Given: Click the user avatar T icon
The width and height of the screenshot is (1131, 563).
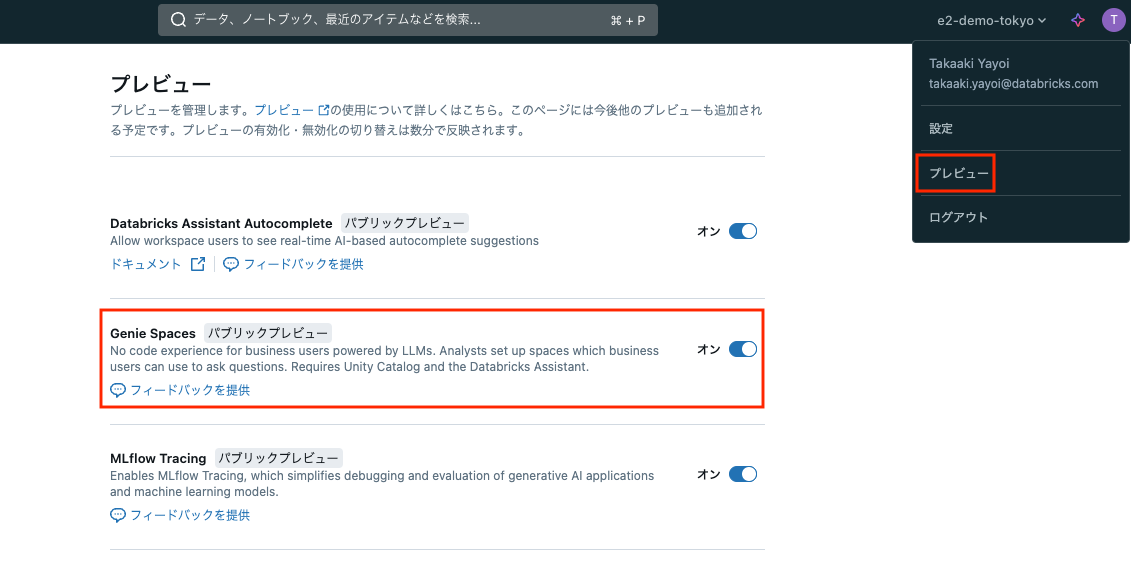Looking at the screenshot, I should pos(1113,20).
